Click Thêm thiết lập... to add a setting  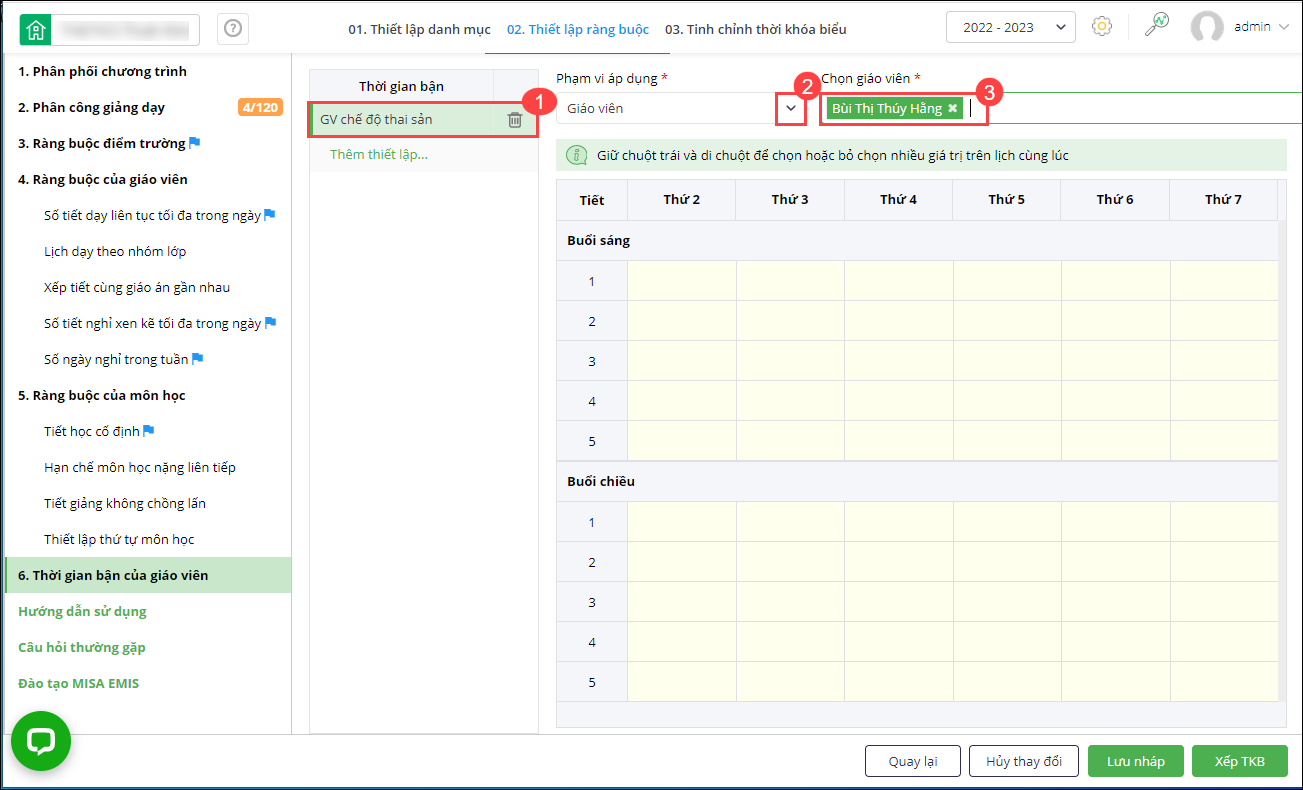point(379,155)
